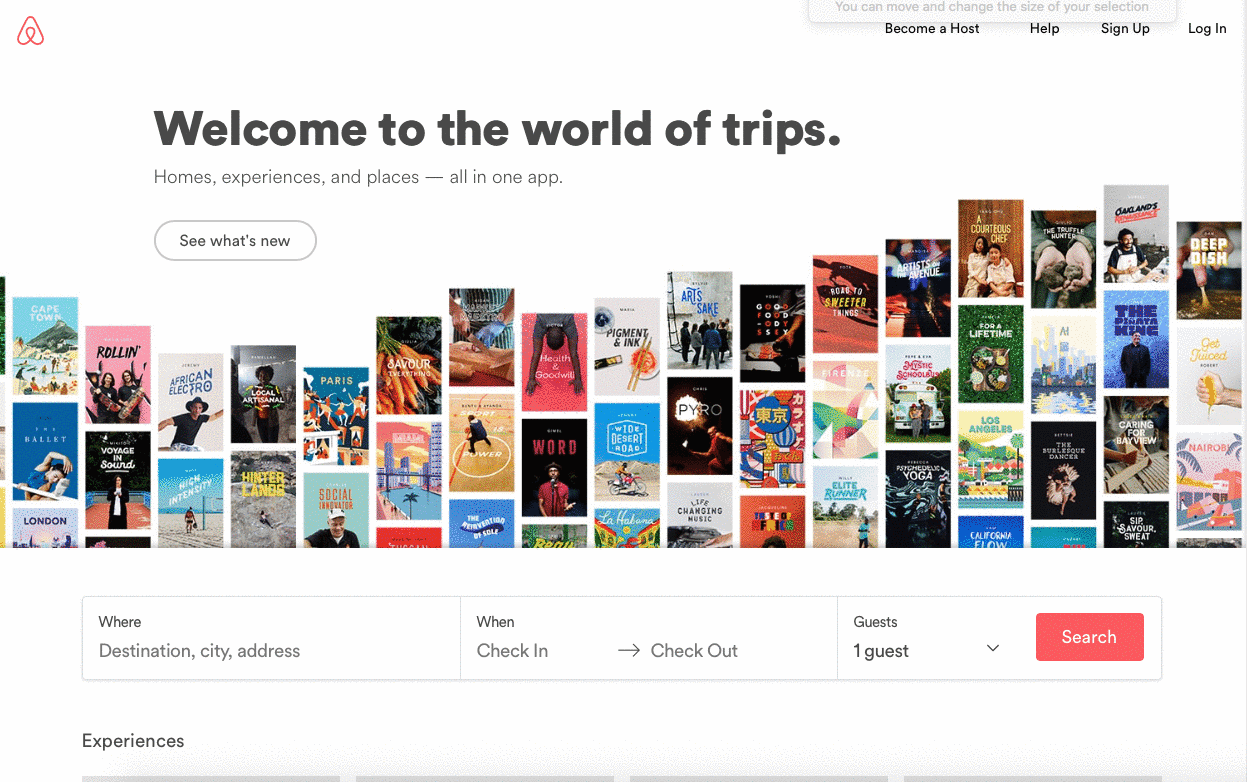Image resolution: width=1247 pixels, height=782 pixels.
Task: Select the Deep Dish poster thumbnail
Action: point(1208,270)
